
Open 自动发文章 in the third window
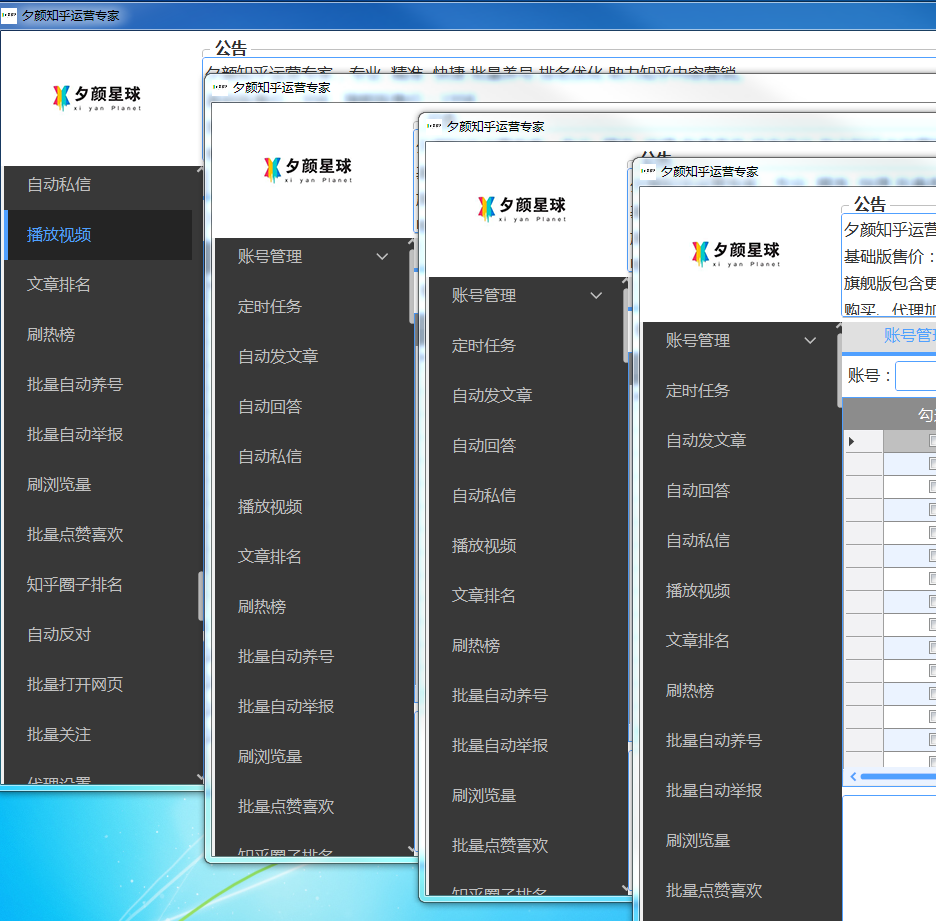pos(492,395)
